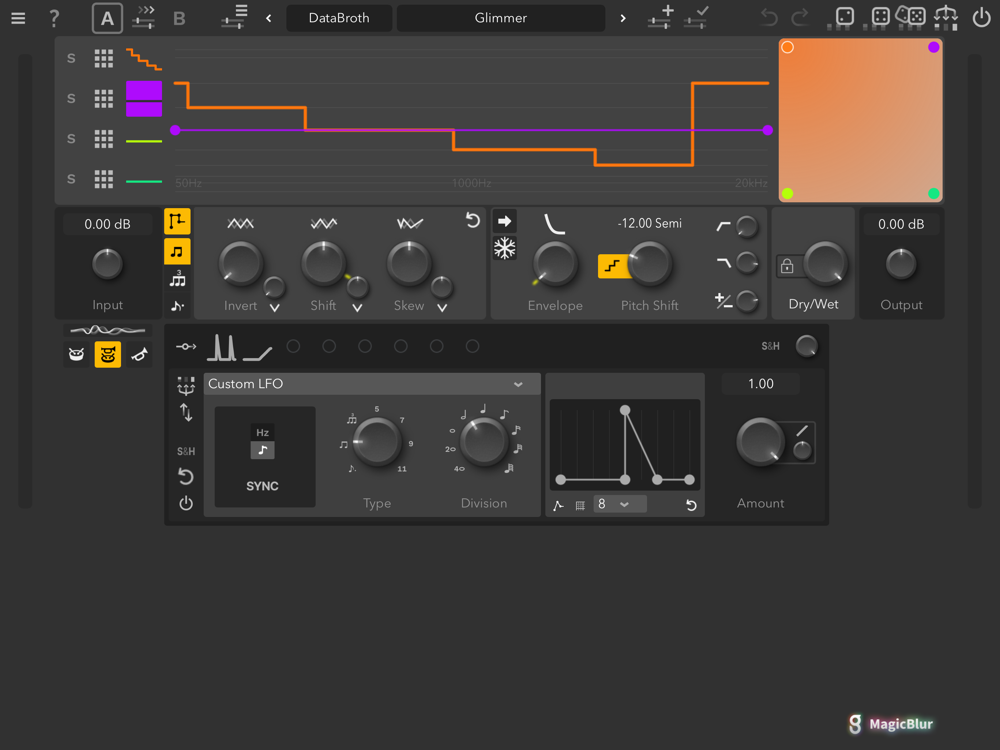This screenshot has width=1000, height=750.
Task: Toggle the step-curve mode button
Action: click(177, 222)
